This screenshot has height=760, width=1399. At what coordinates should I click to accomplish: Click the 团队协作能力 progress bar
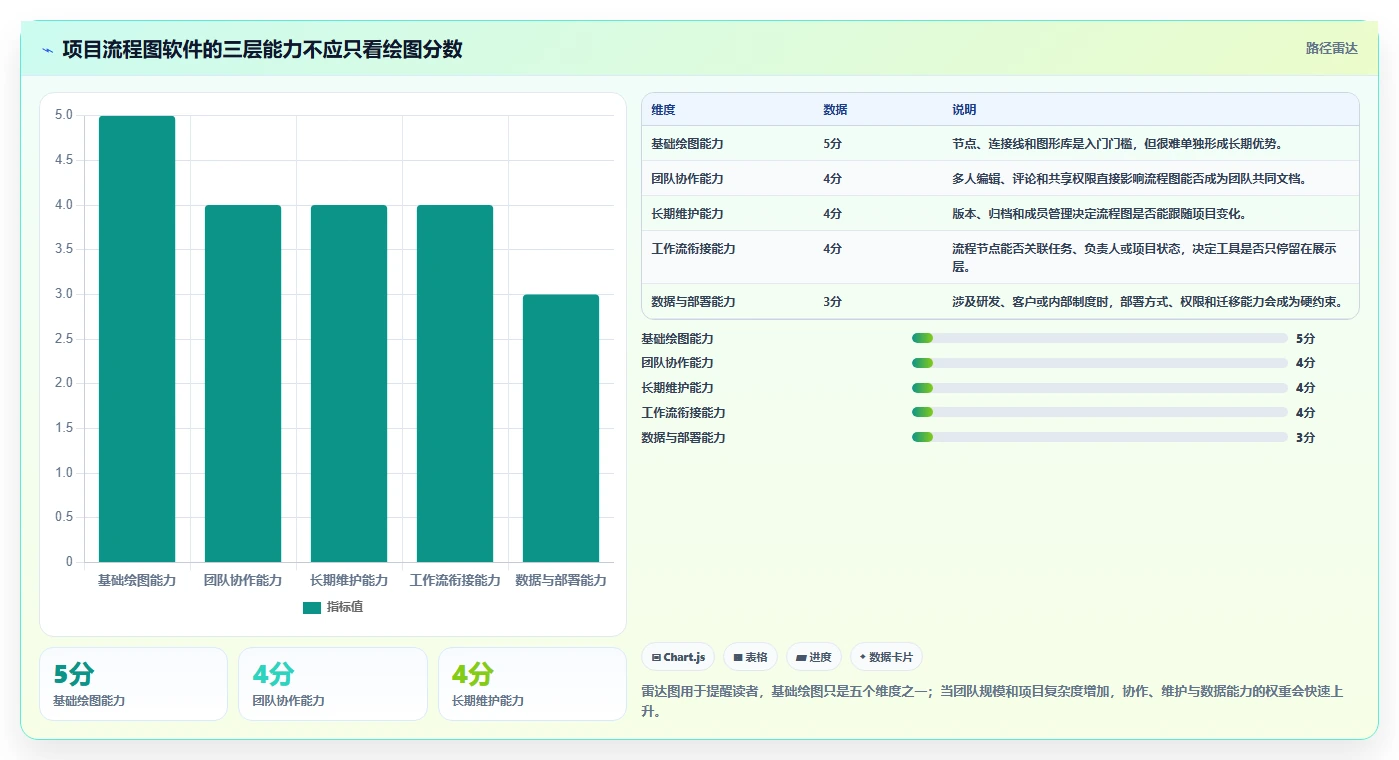pos(1100,363)
